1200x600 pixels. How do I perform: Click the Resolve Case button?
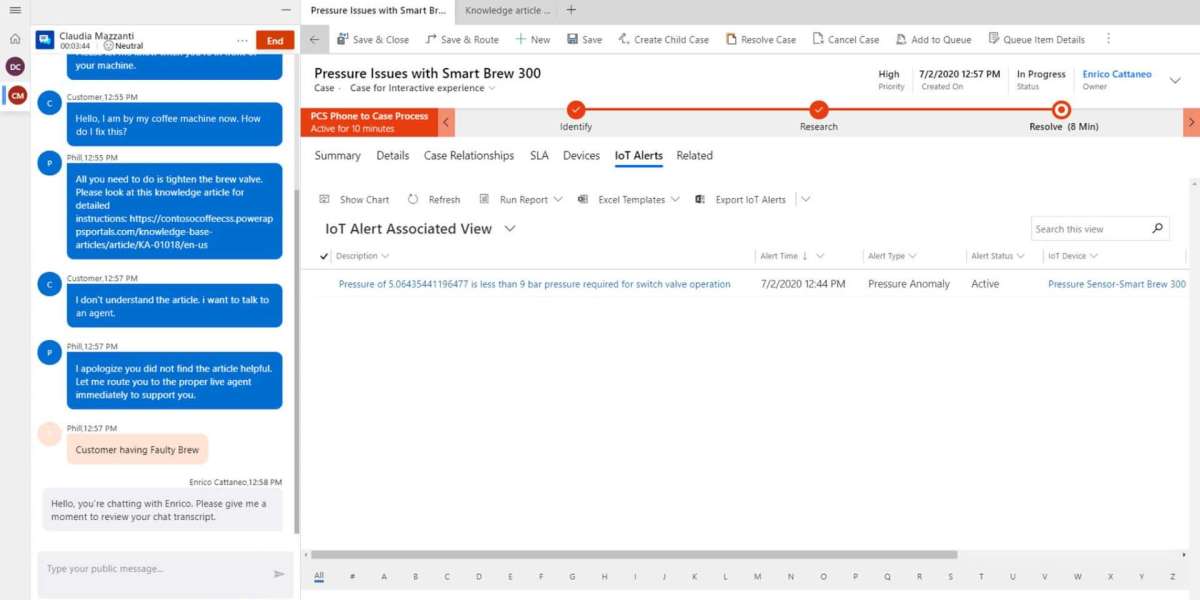pyautogui.click(x=760, y=39)
